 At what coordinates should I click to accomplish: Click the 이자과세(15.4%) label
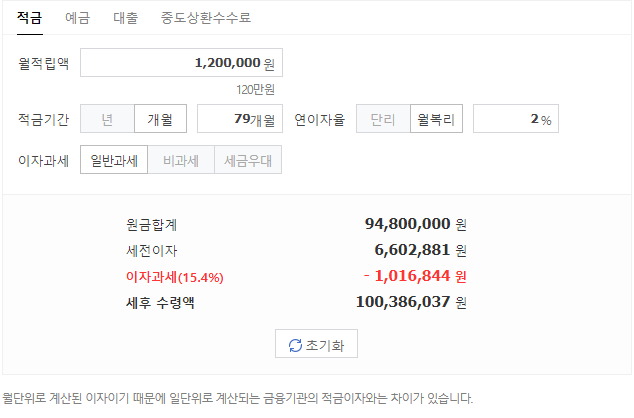[175, 277]
